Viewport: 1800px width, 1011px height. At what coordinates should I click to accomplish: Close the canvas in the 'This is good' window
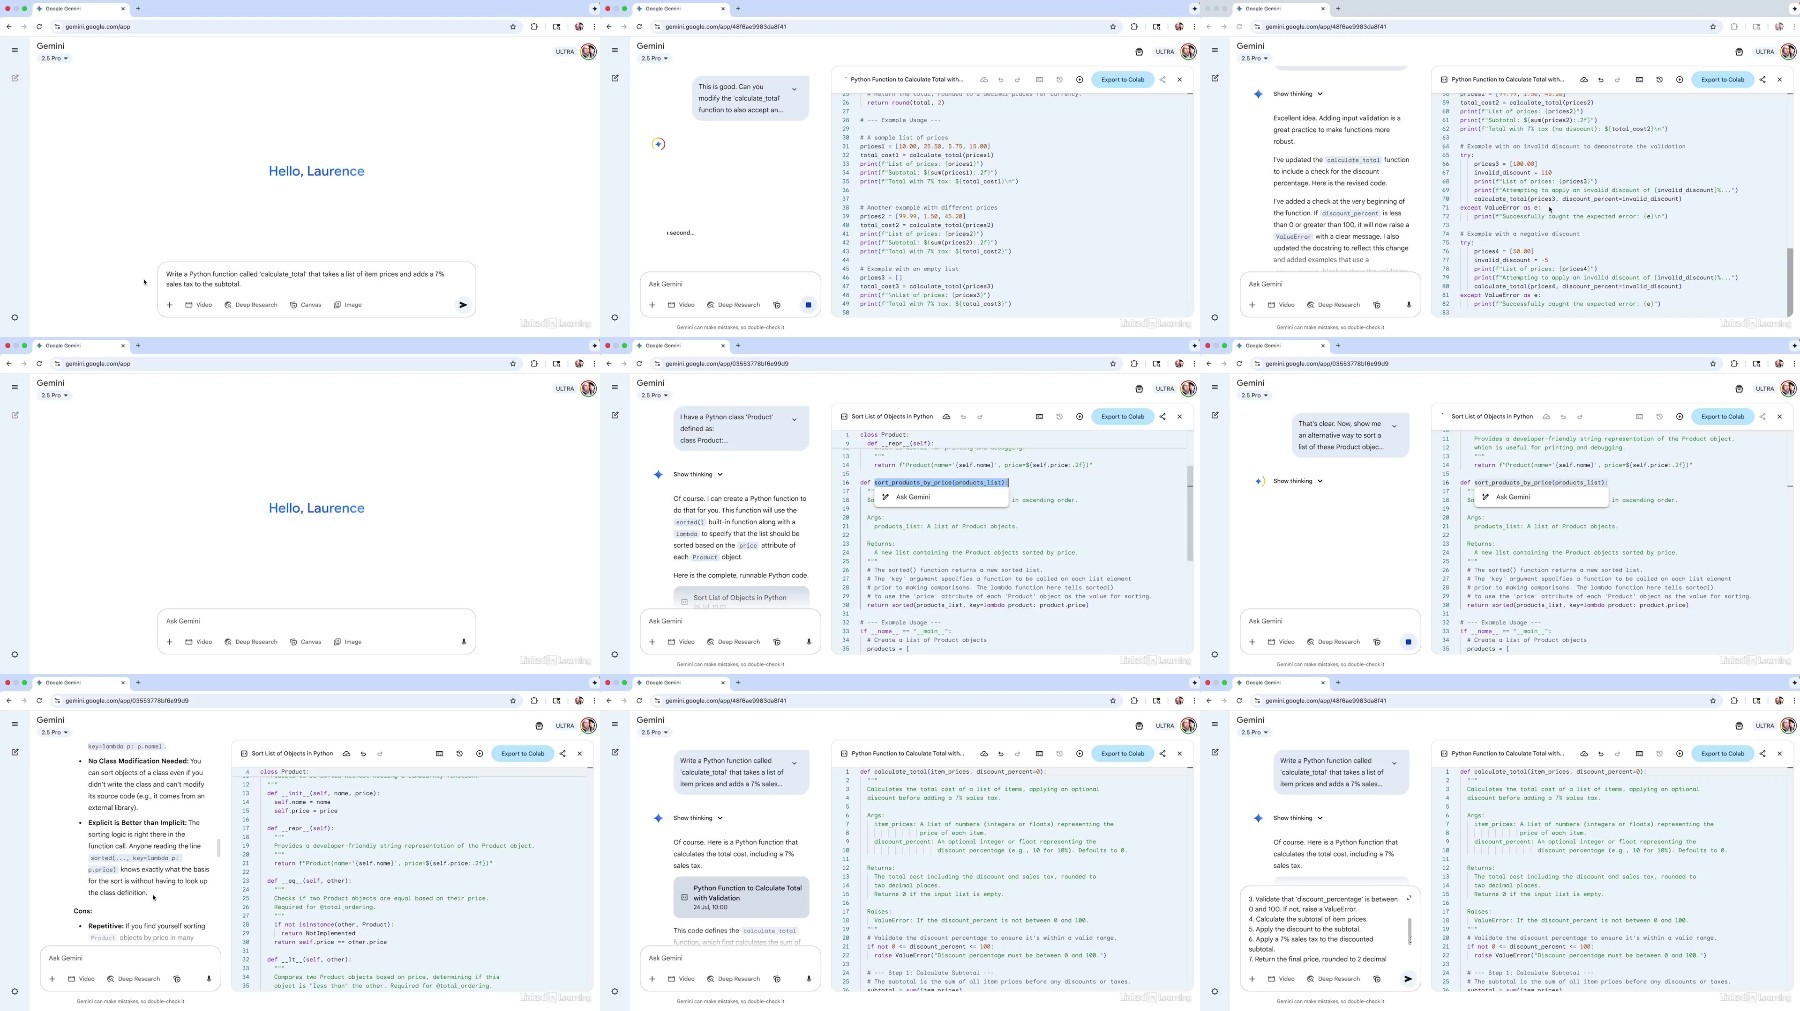(x=1179, y=80)
